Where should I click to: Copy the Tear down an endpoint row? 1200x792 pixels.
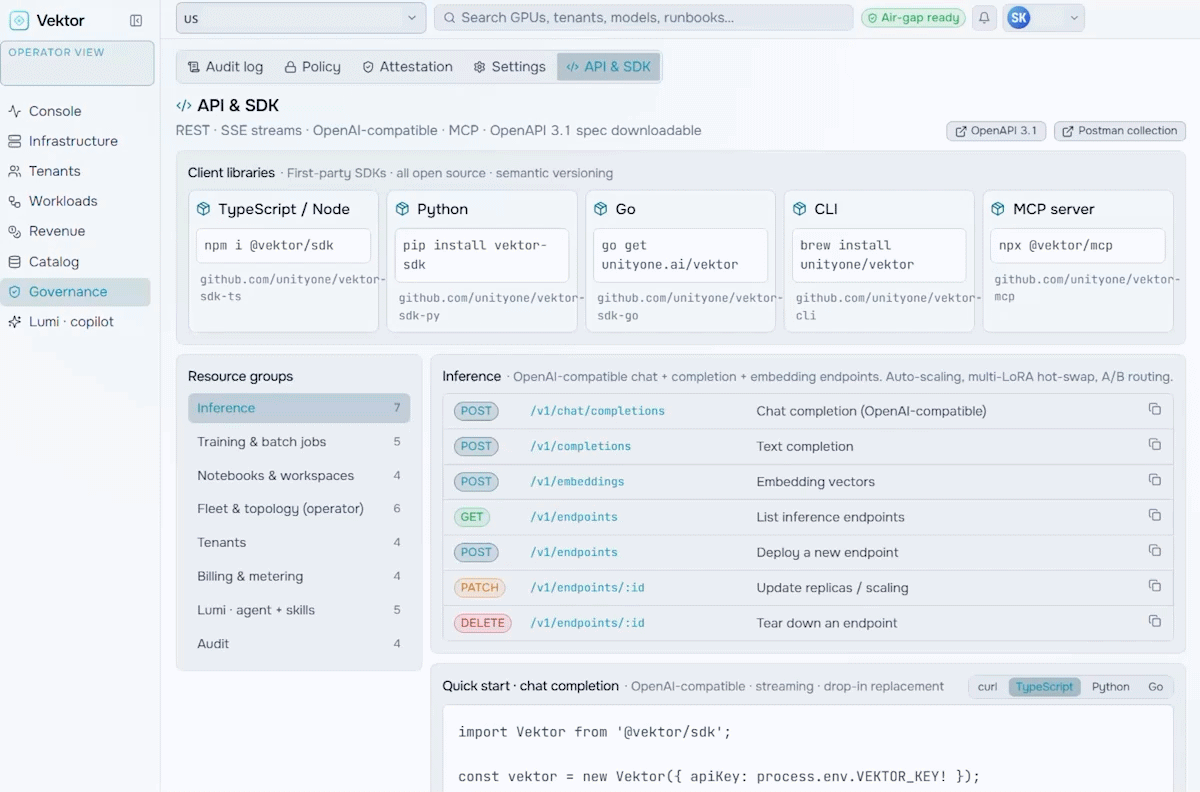1155,622
